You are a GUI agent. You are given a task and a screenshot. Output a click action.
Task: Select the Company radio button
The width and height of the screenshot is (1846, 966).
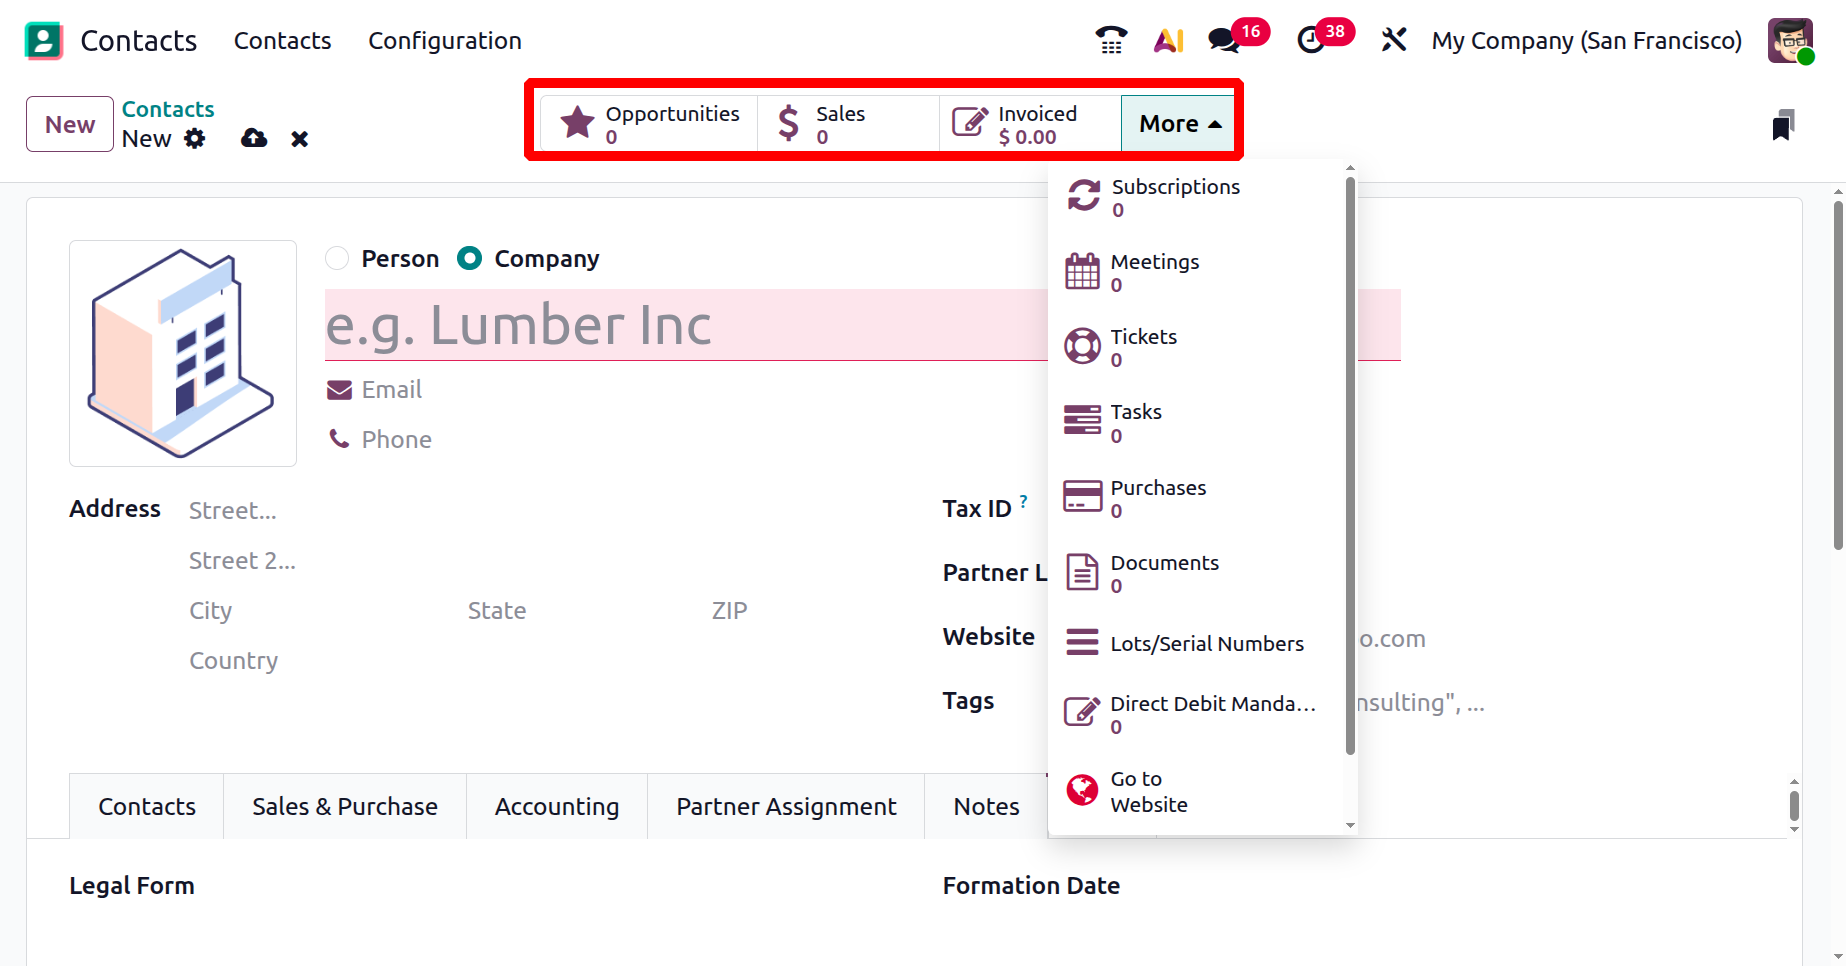coord(469,259)
